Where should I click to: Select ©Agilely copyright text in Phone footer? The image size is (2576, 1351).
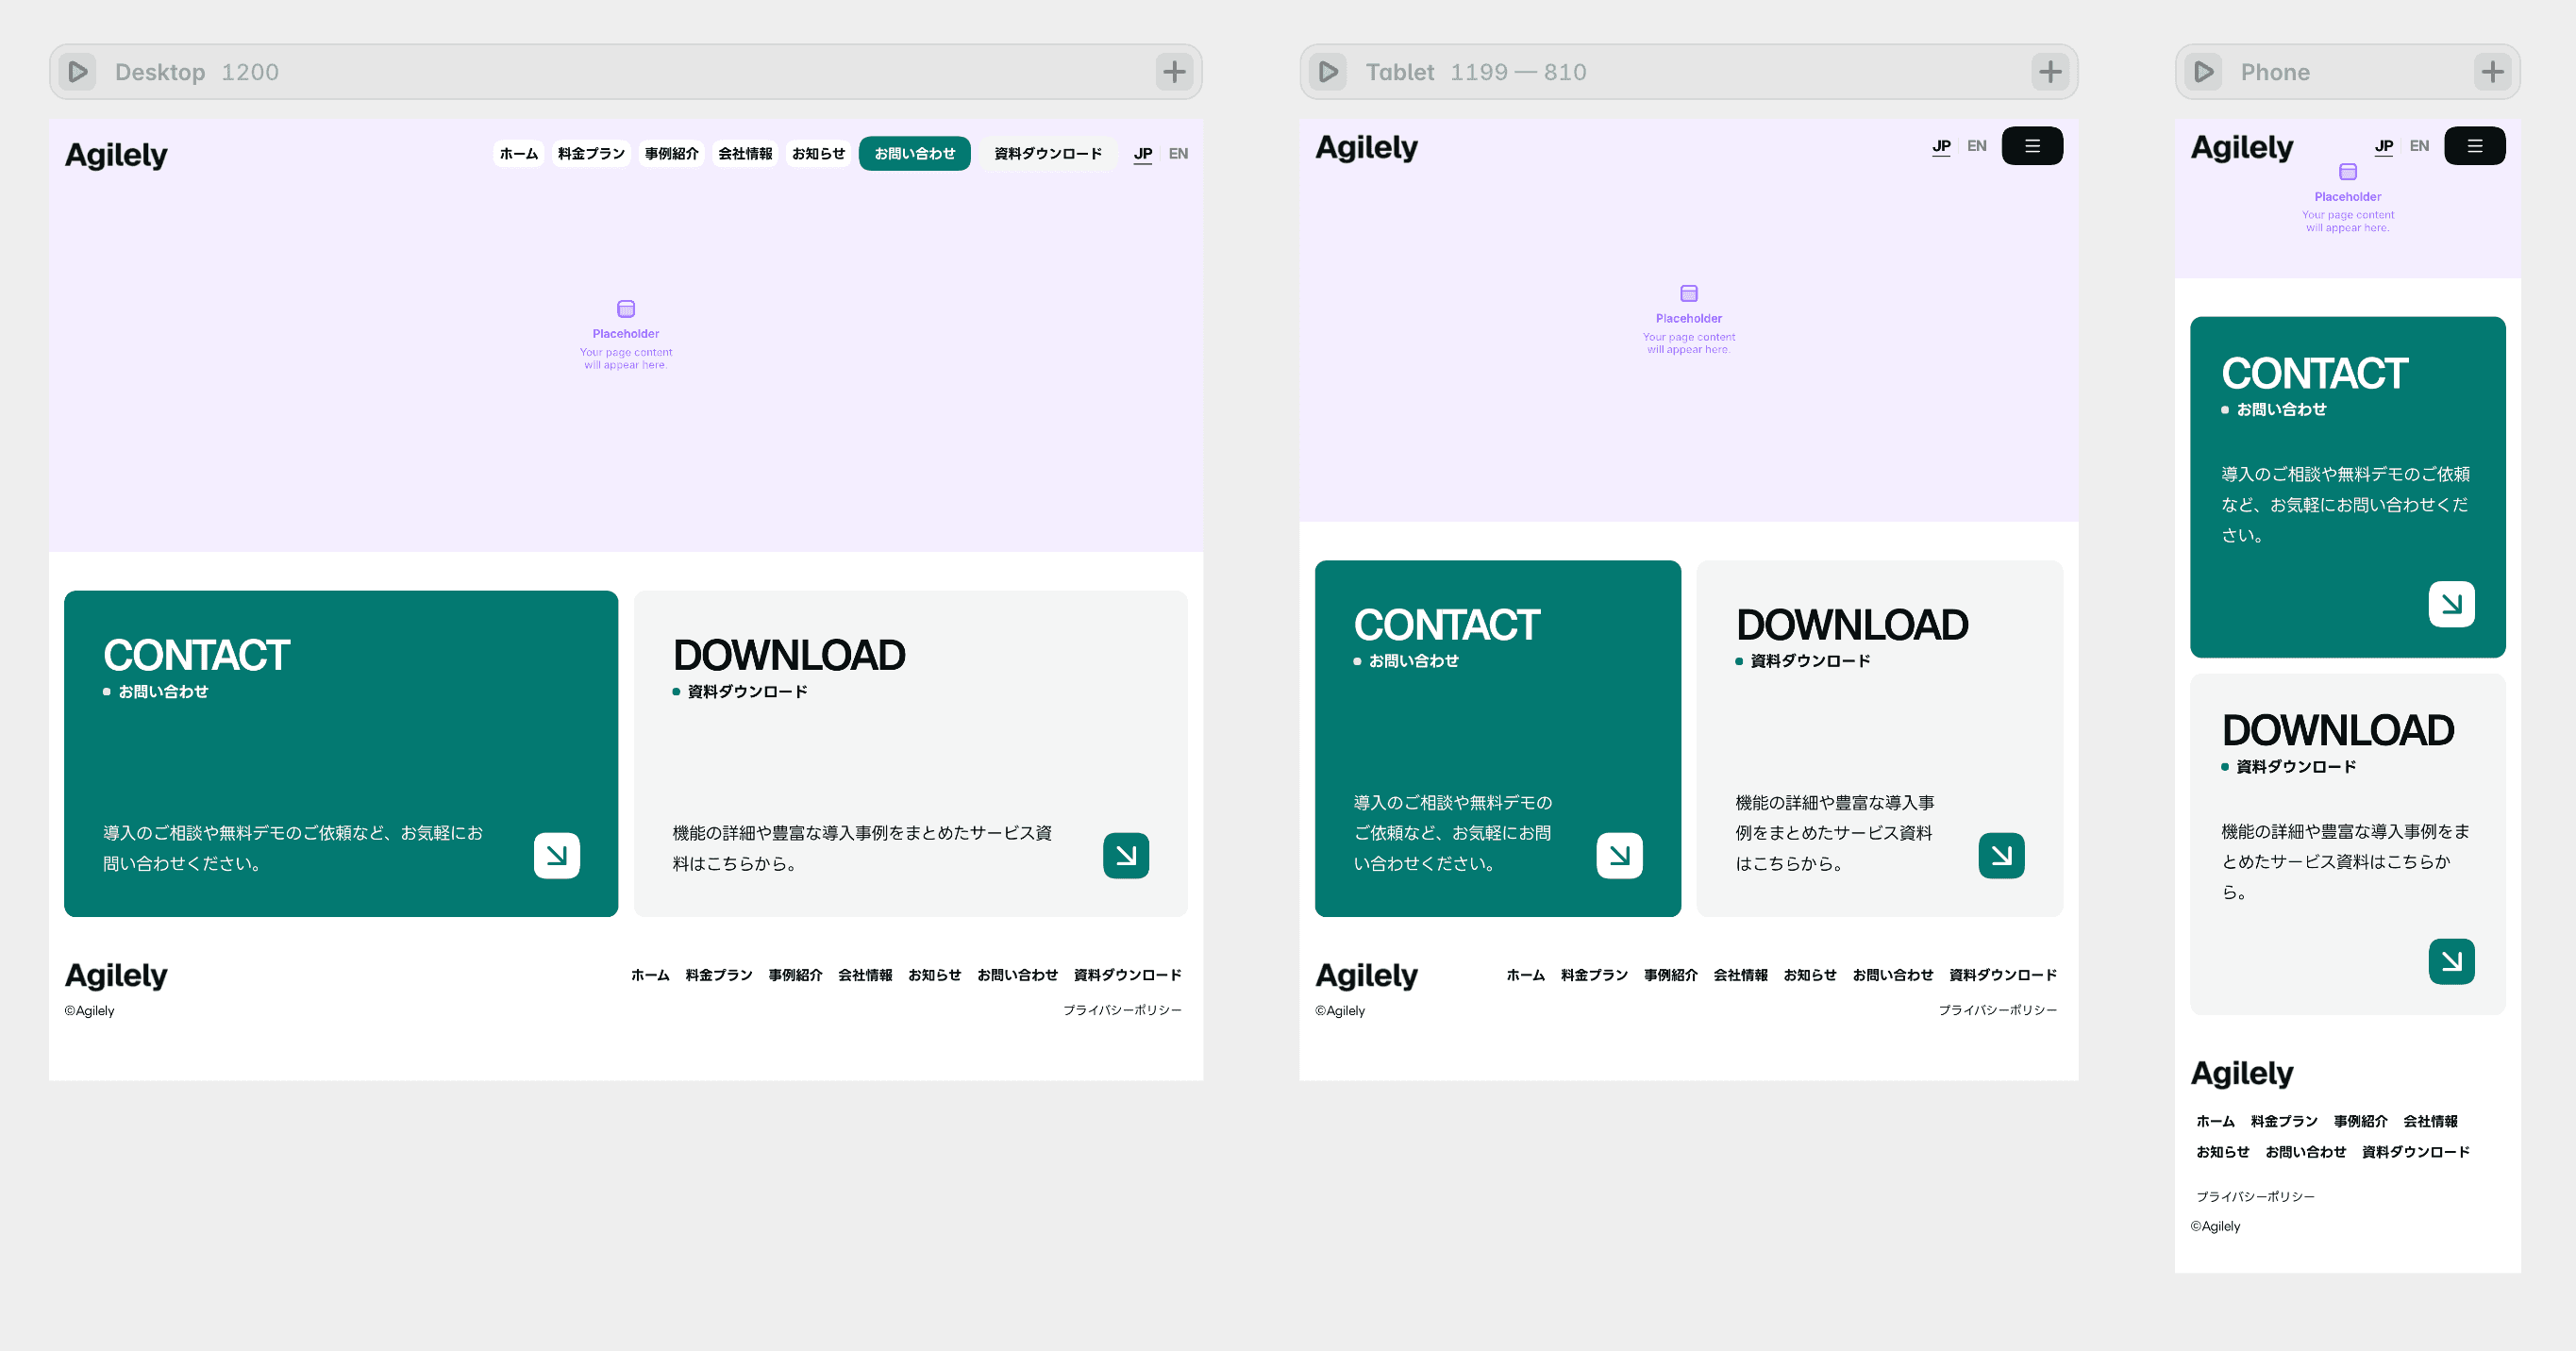[x=2215, y=1227]
